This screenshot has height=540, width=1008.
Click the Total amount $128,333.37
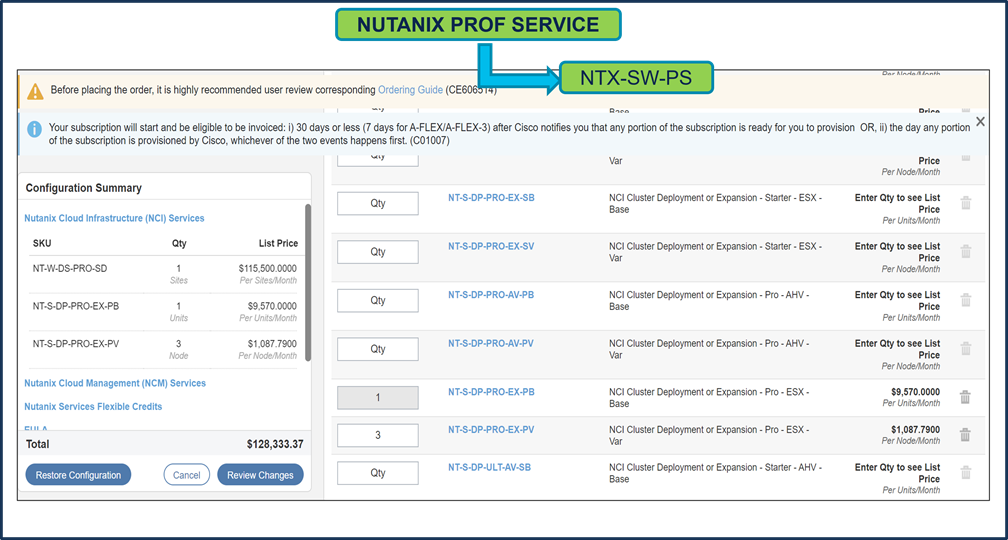(x=275, y=444)
